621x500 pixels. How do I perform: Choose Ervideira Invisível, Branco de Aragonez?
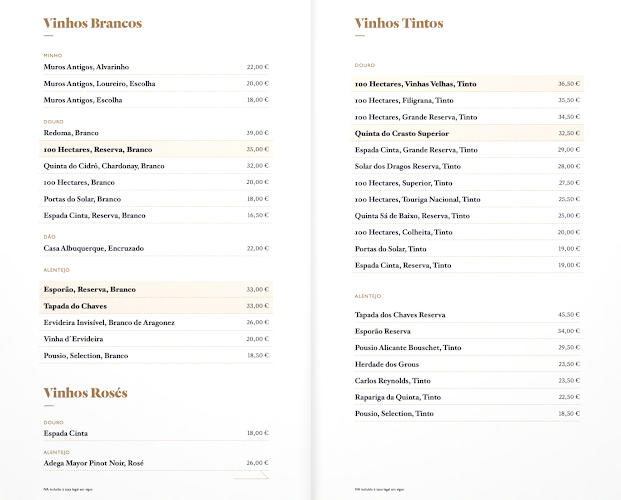tap(109, 323)
